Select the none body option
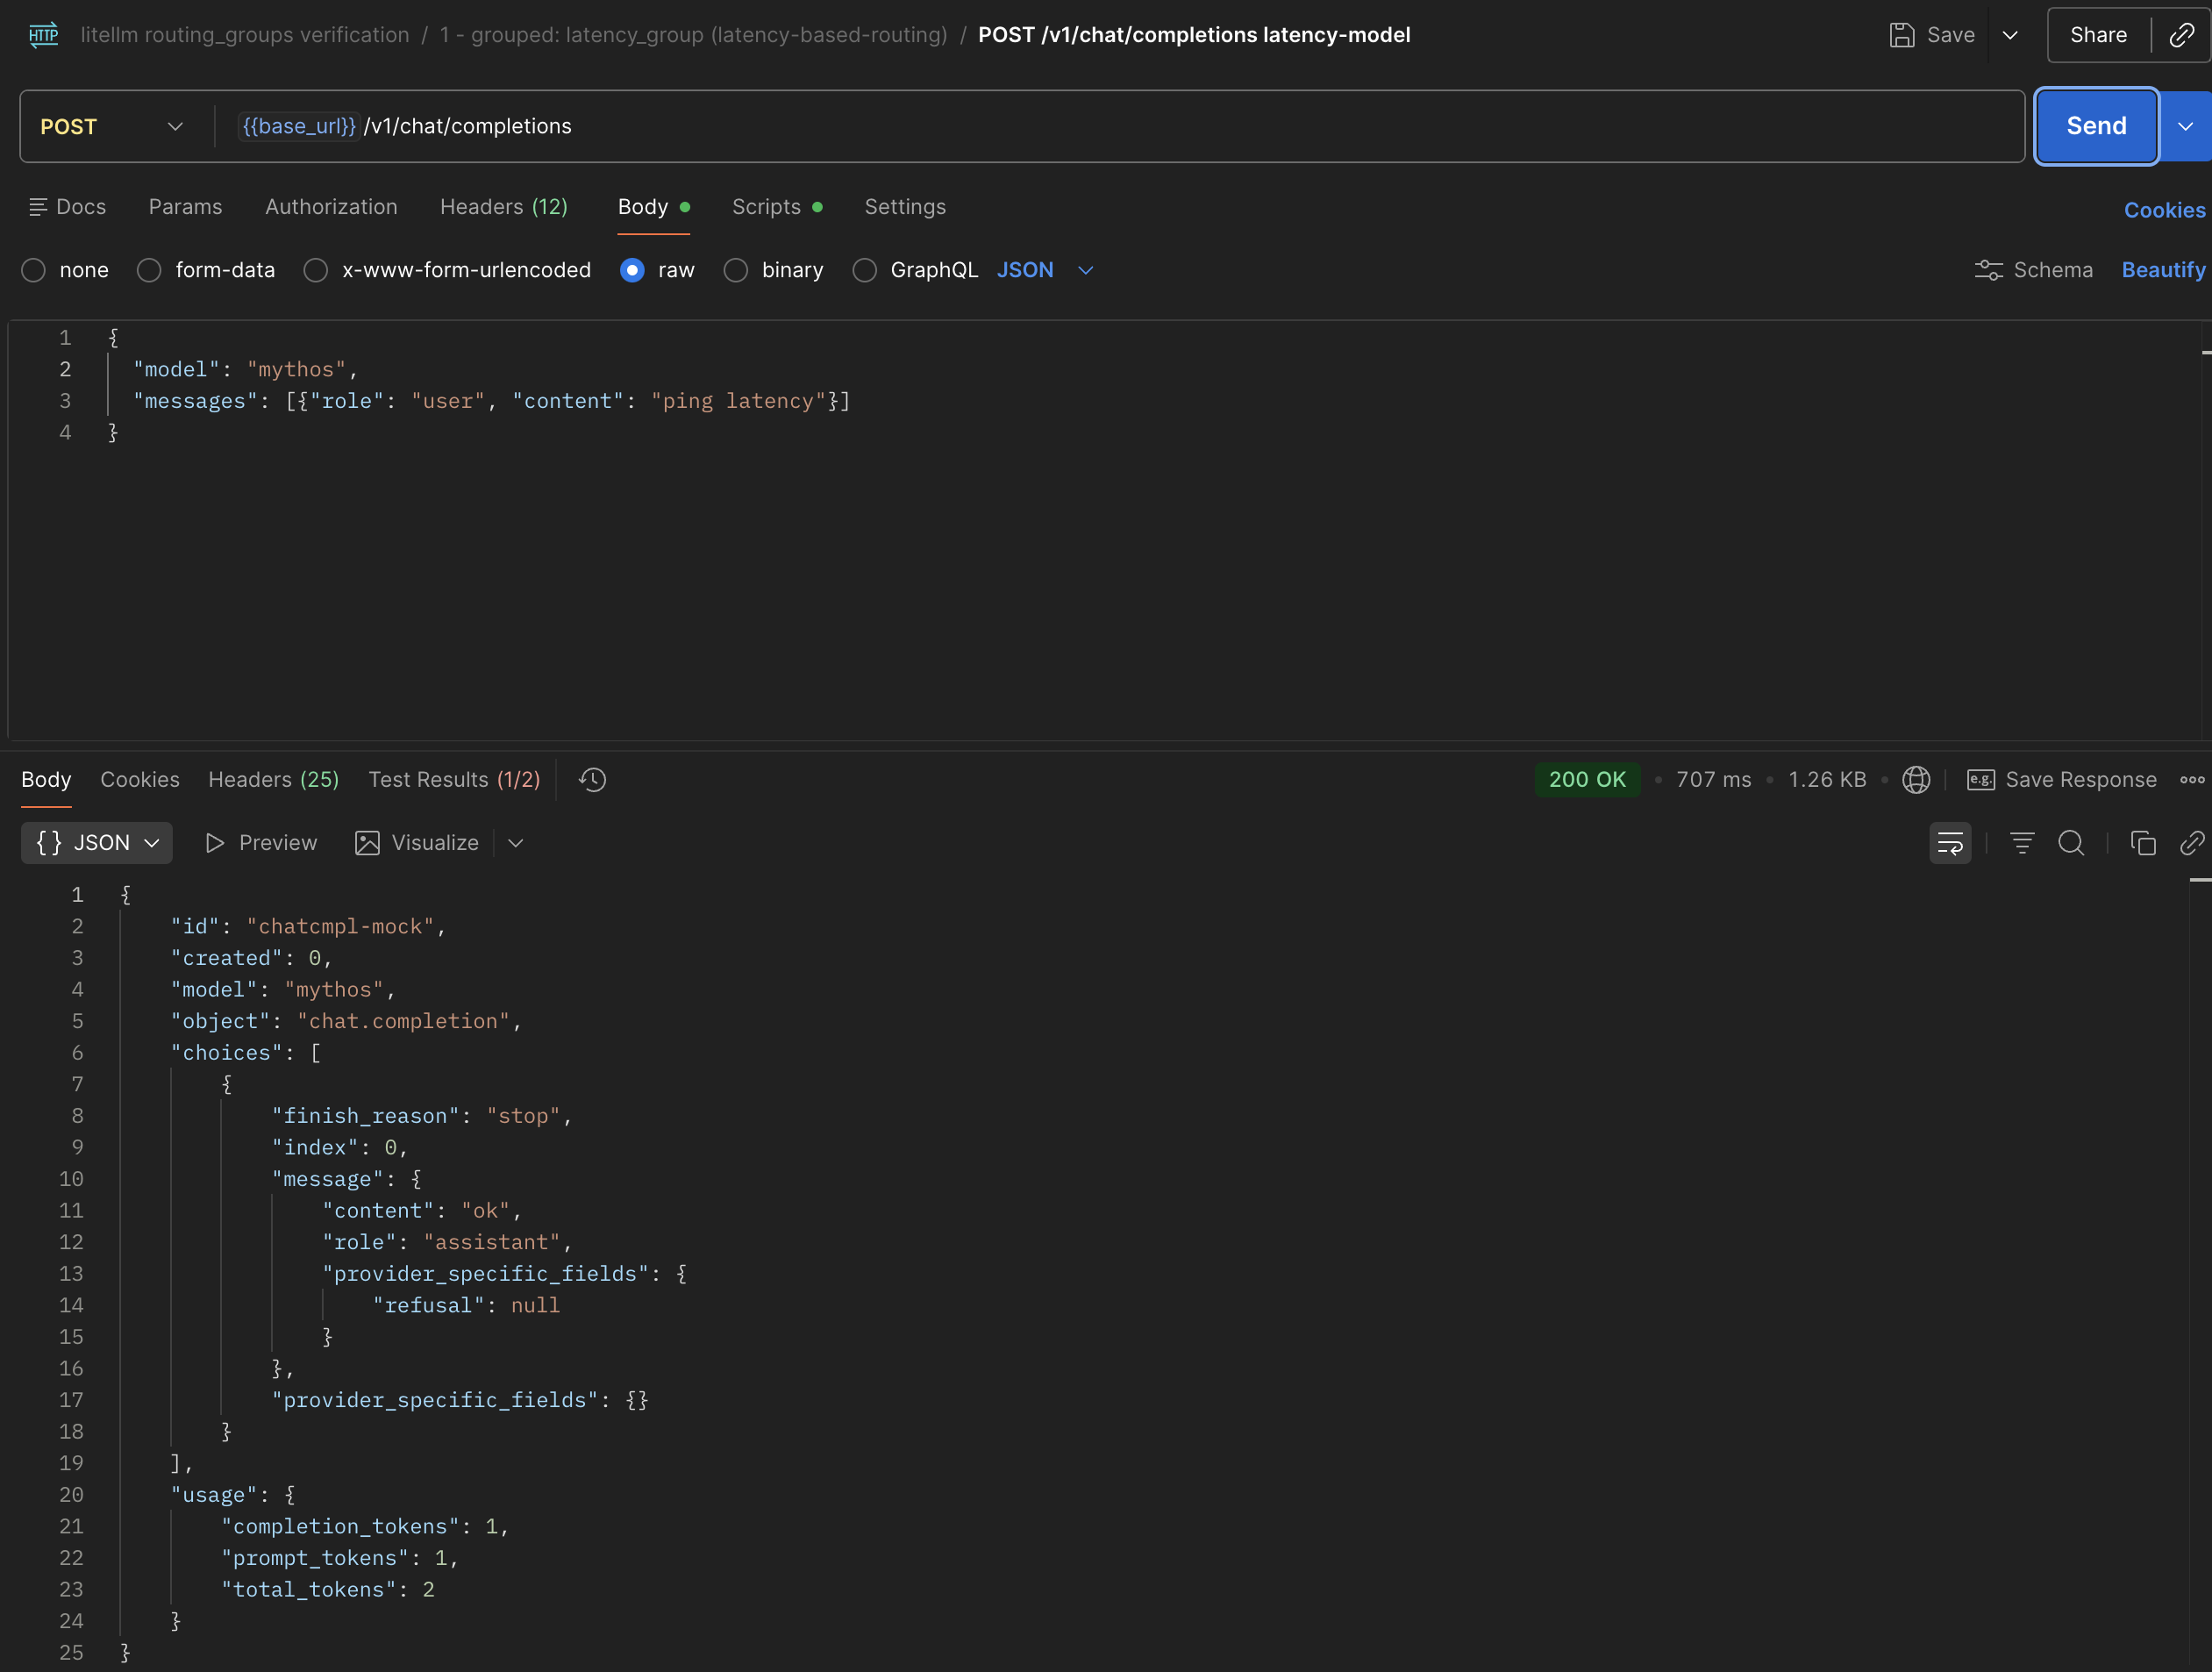Image resolution: width=2212 pixels, height=1672 pixels. [x=34, y=270]
